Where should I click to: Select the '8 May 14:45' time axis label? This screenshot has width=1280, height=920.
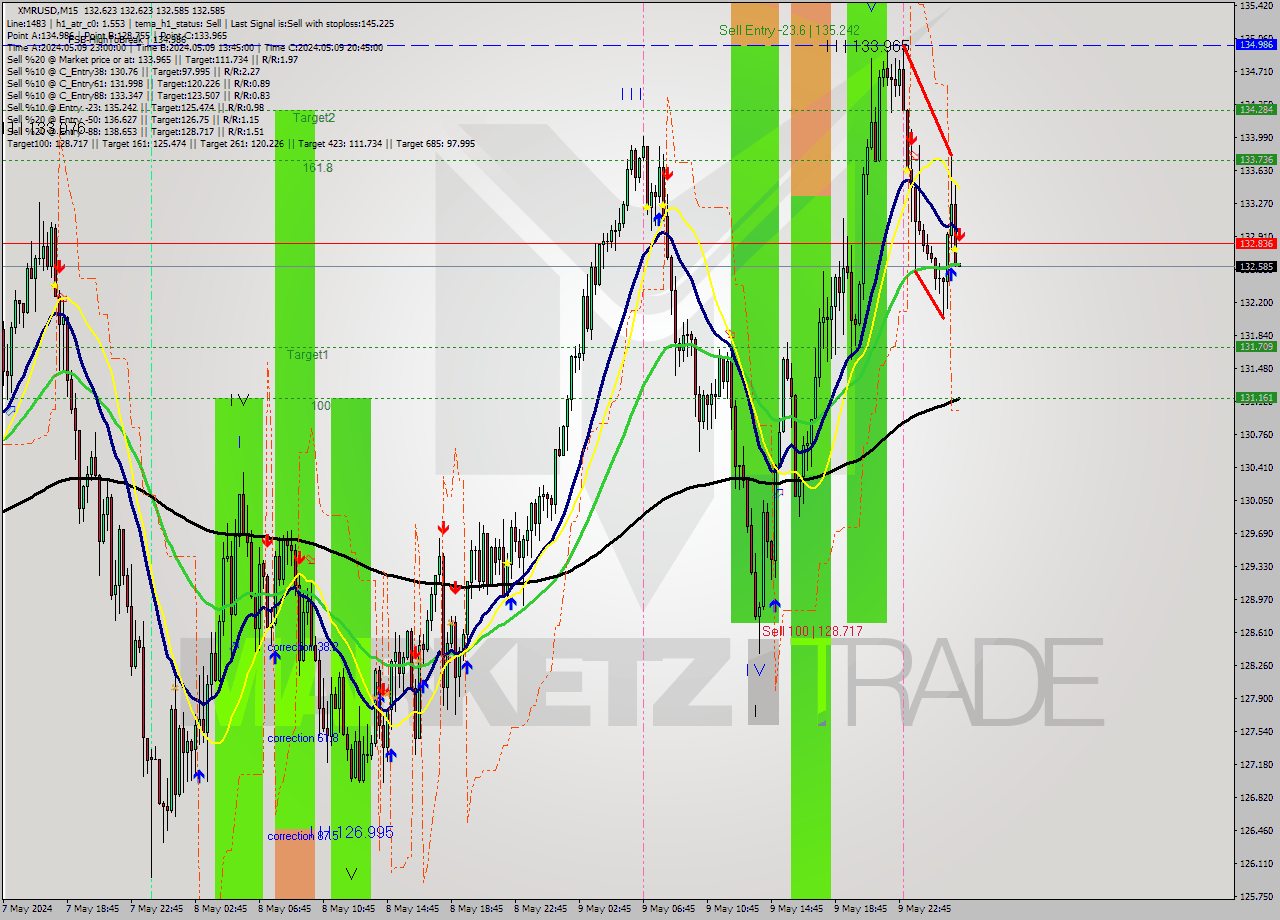point(412,909)
